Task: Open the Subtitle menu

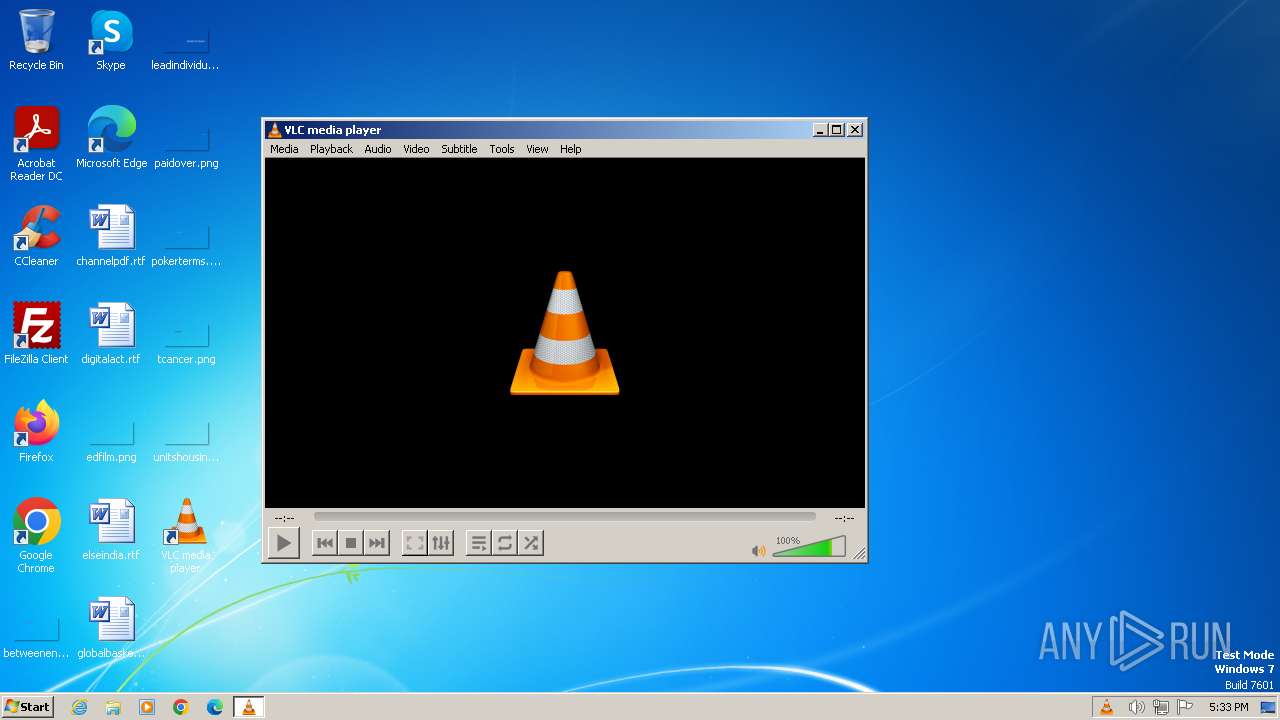Action: [459, 149]
